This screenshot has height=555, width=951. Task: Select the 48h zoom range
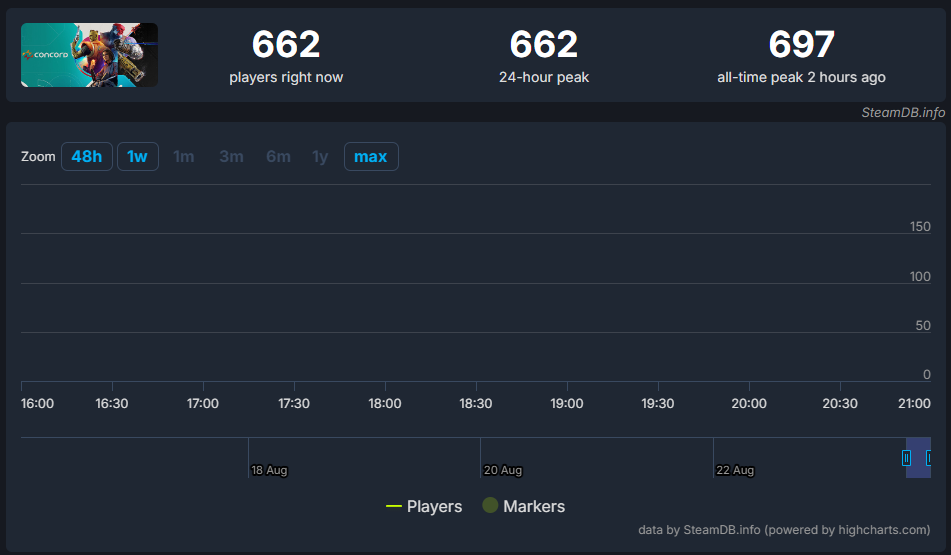[x=87, y=156]
